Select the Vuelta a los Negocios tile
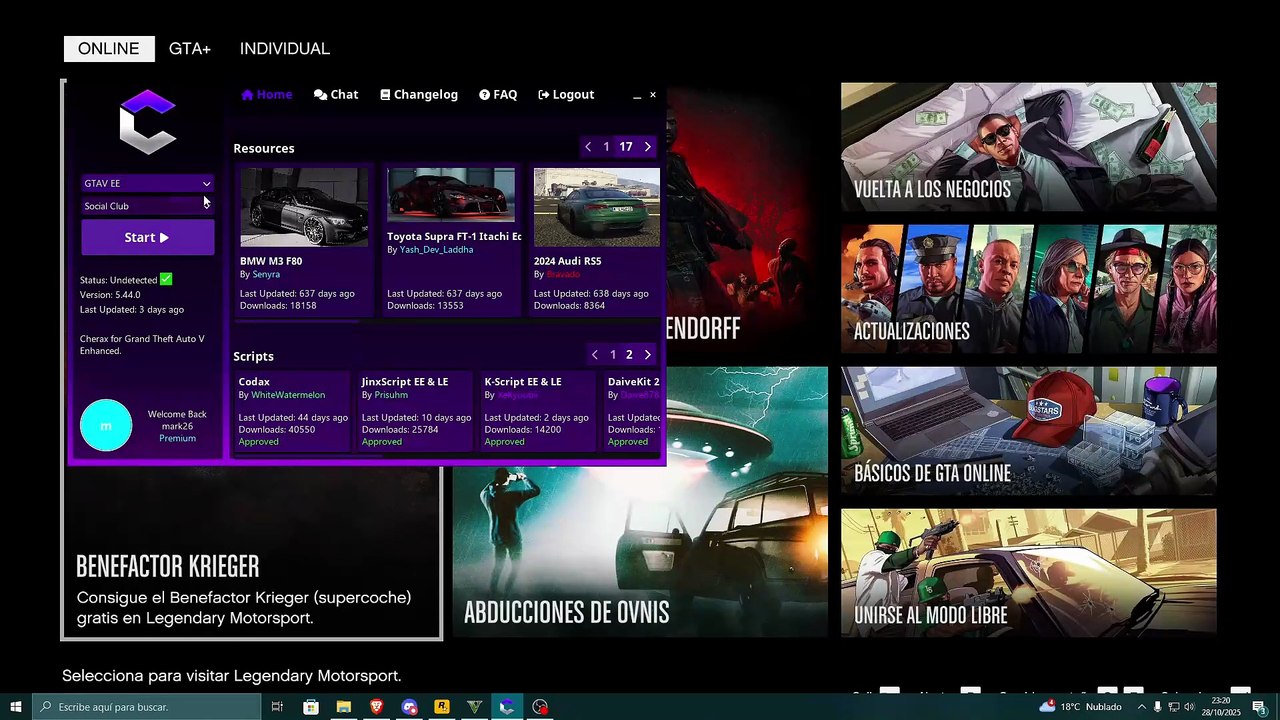This screenshot has width=1280, height=720. pos(1029,147)
